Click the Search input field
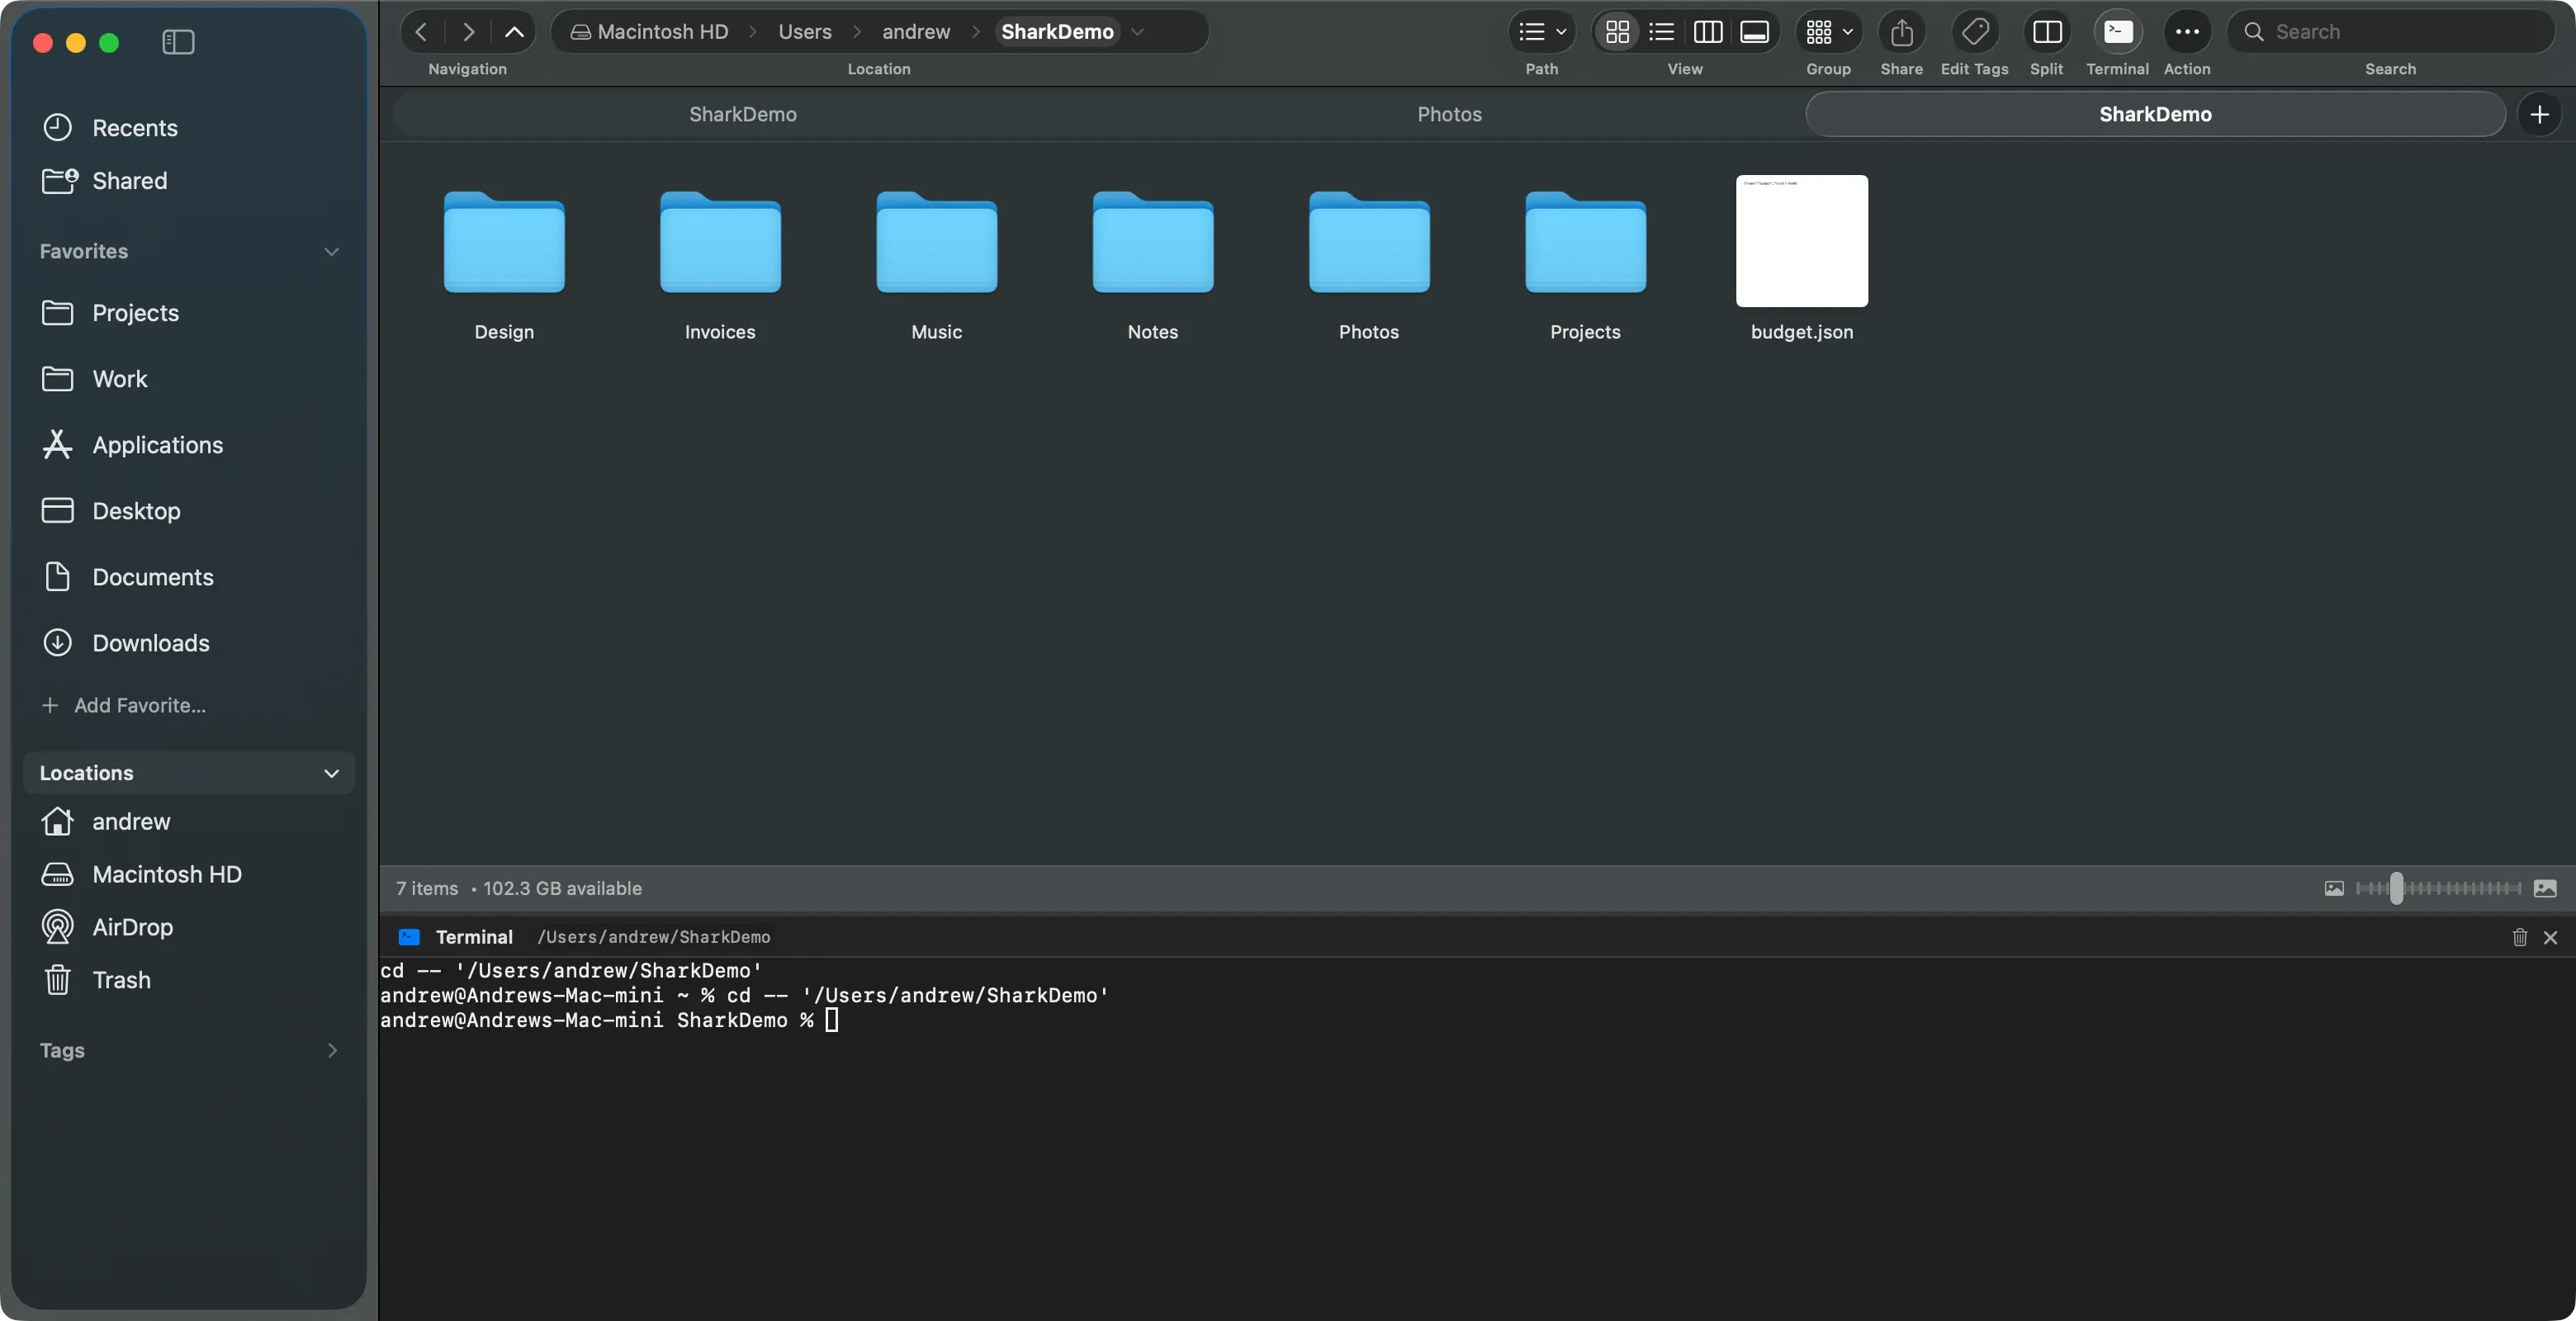The width and height of the screenshot is (2576, 1321). point(2390,32)
